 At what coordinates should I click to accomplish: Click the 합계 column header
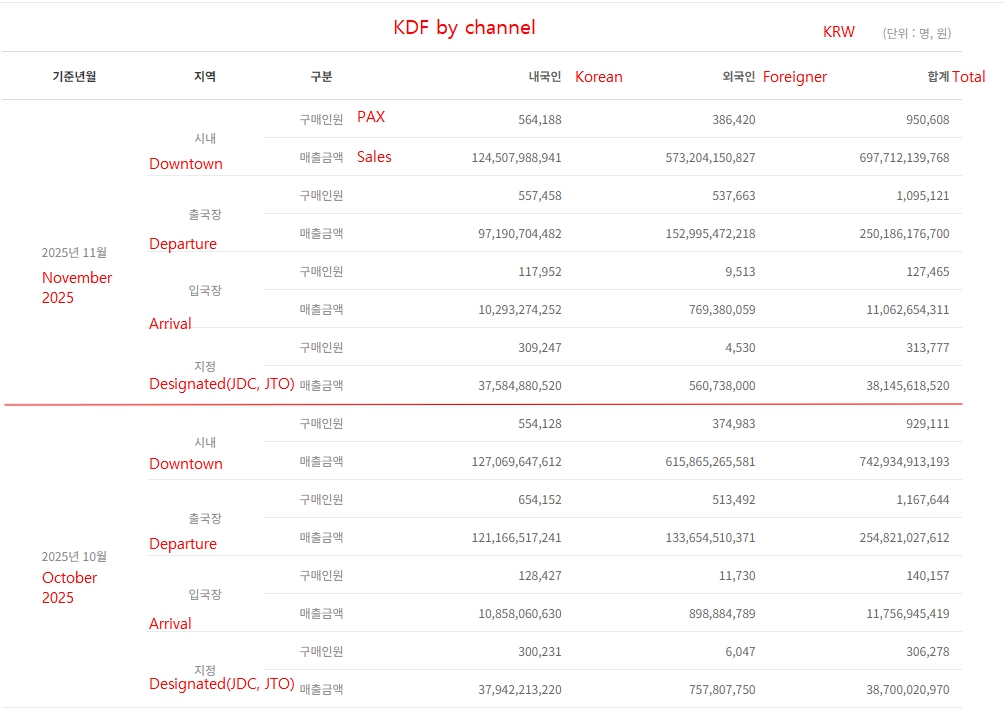click(938, 77)
